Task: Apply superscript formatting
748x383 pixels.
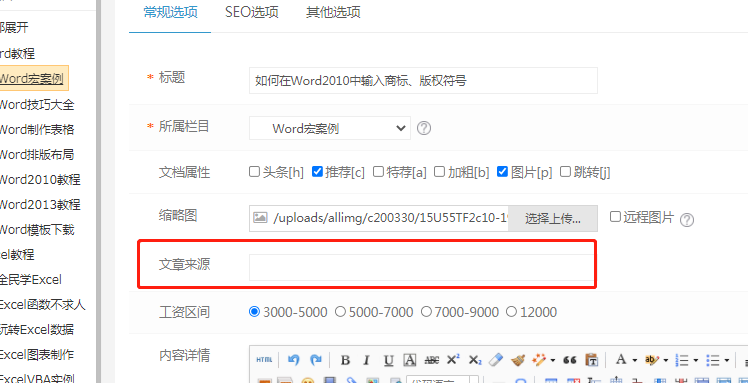Action: tap(453, 360)
